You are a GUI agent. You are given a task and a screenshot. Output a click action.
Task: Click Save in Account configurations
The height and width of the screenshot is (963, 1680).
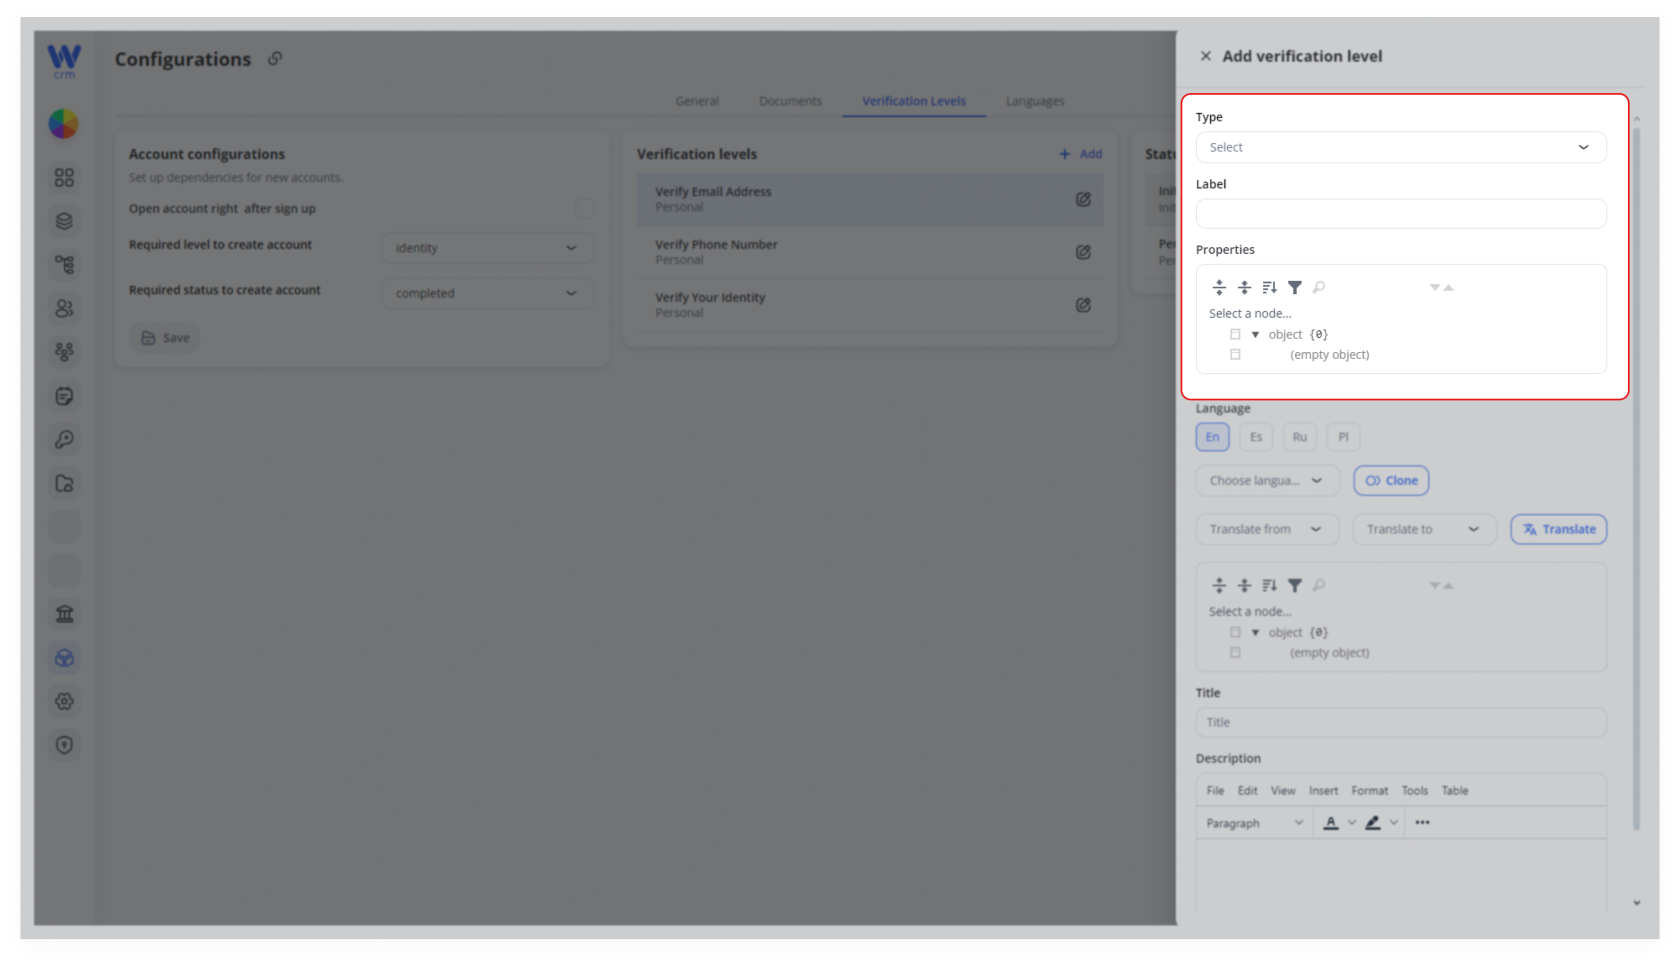pos(165,338)
